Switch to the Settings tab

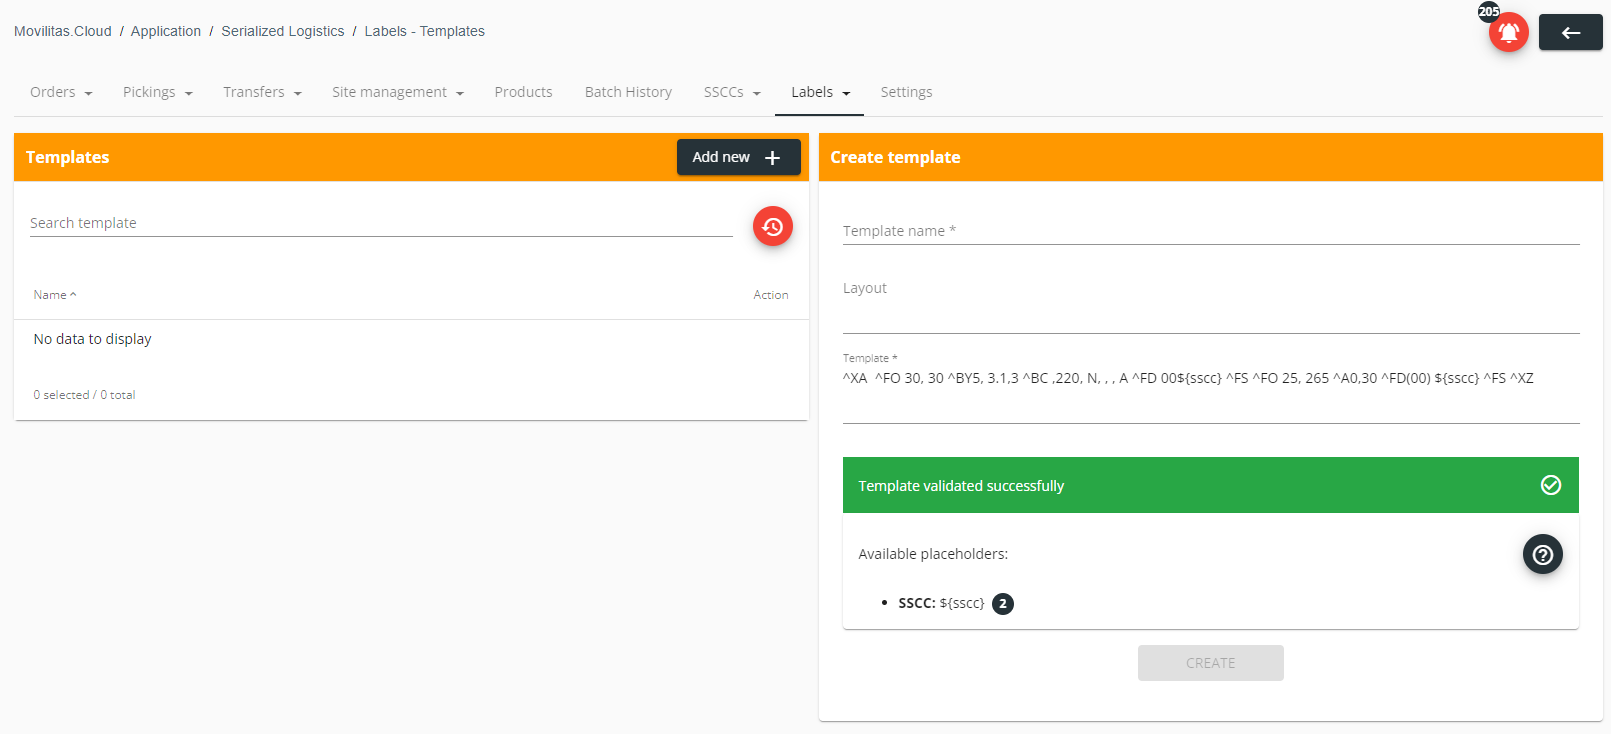click(x=906, y=92)
